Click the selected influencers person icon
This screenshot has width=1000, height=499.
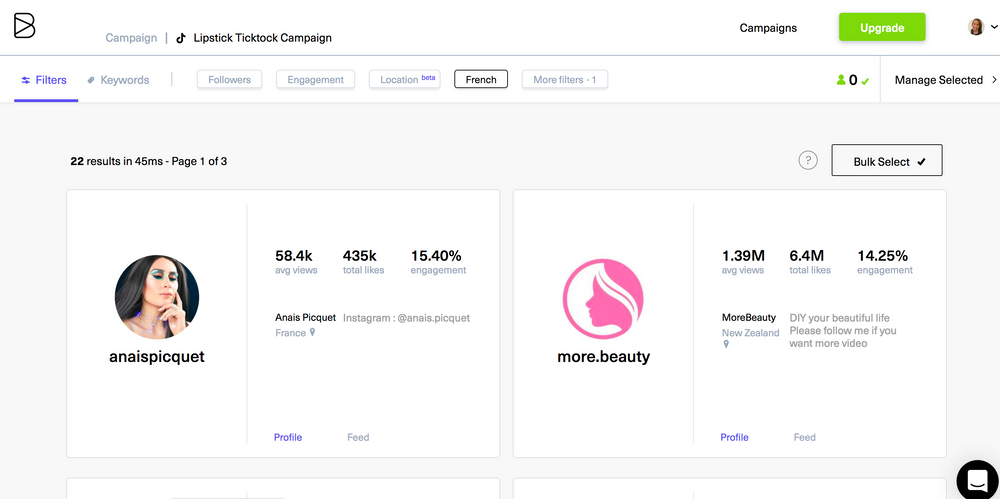click(841, 80)
